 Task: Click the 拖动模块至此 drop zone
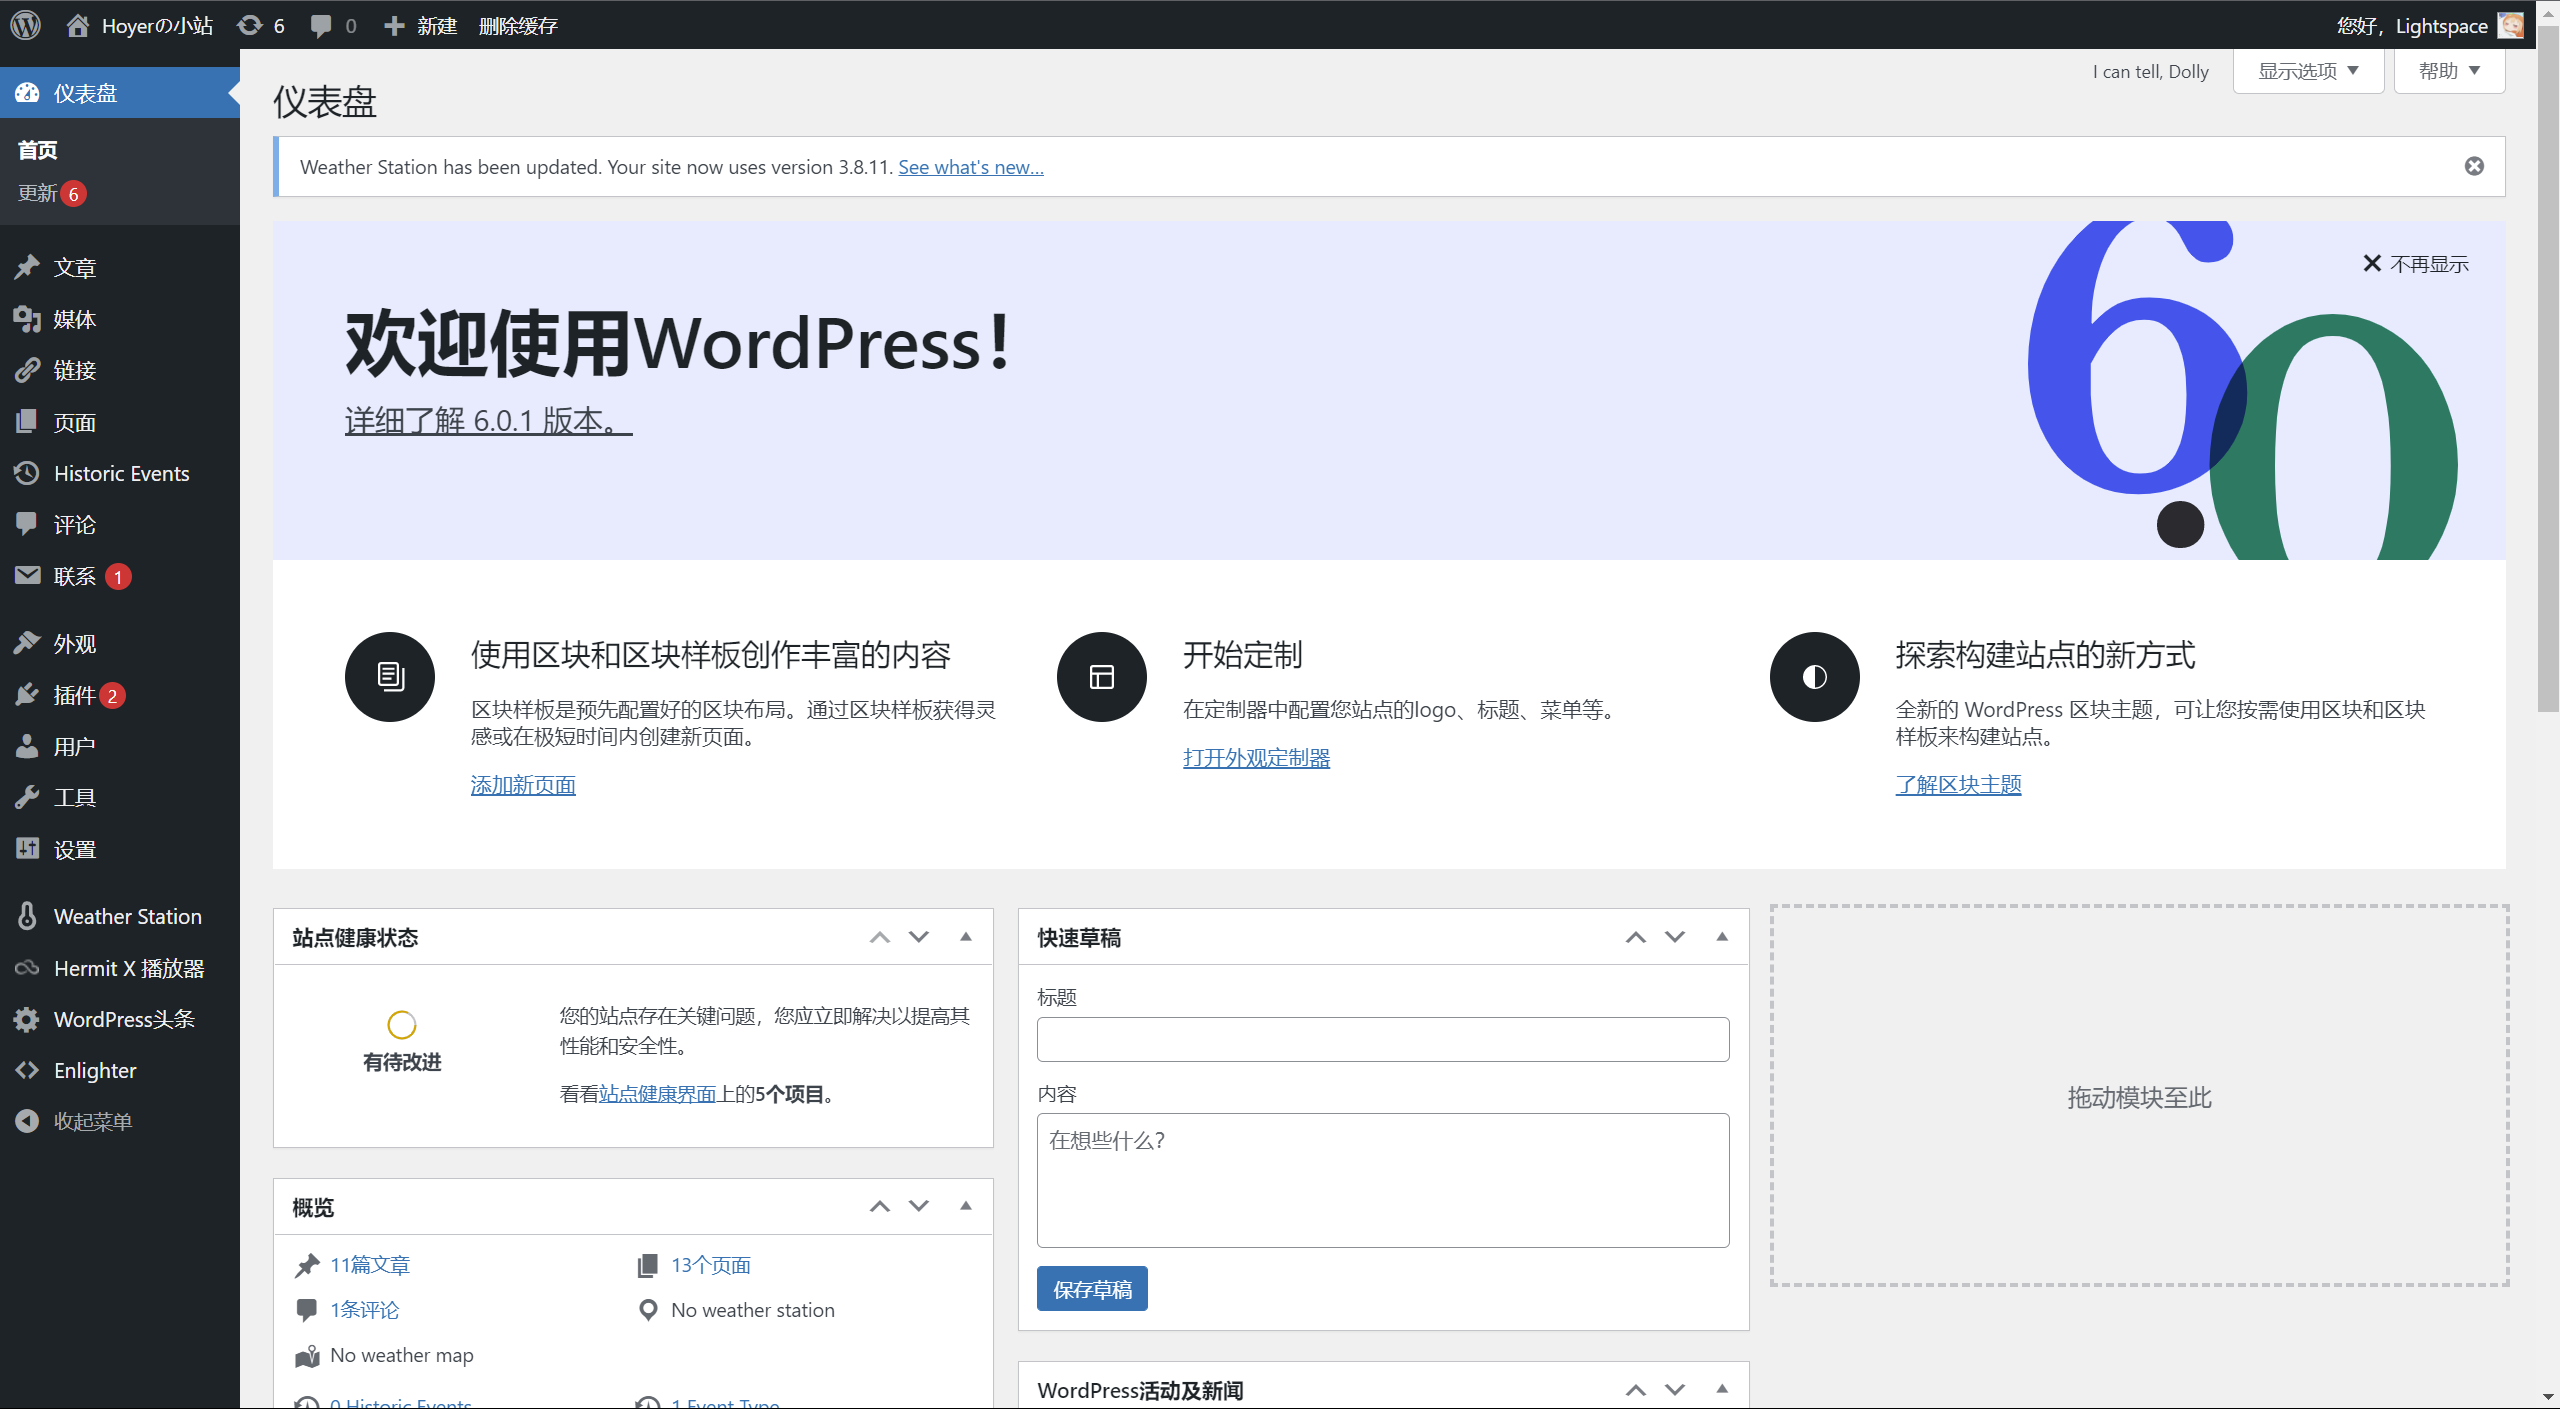point(2139,1096)
